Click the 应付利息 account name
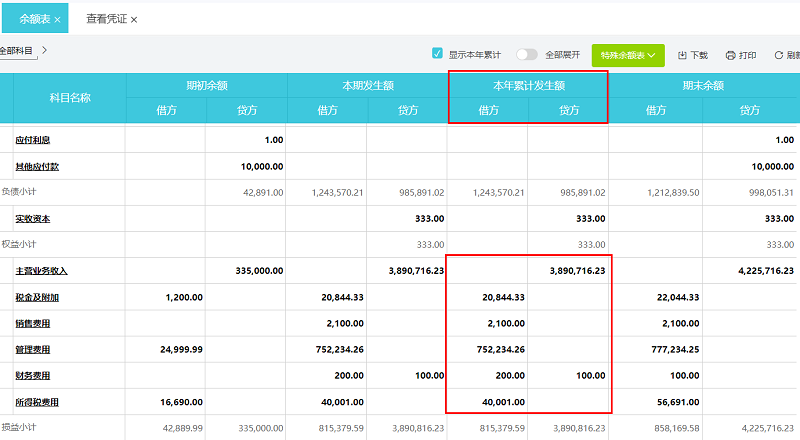 coord(32,140)
